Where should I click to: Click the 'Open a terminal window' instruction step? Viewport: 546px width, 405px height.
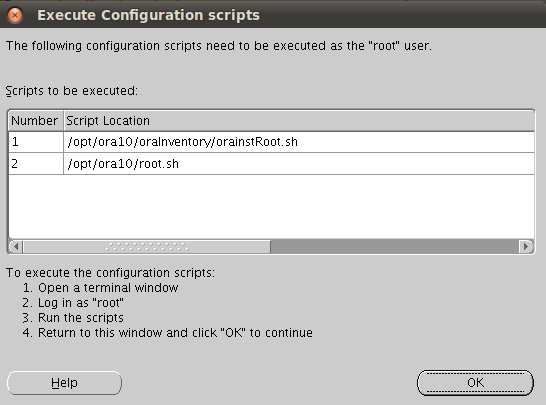(101, 288)
